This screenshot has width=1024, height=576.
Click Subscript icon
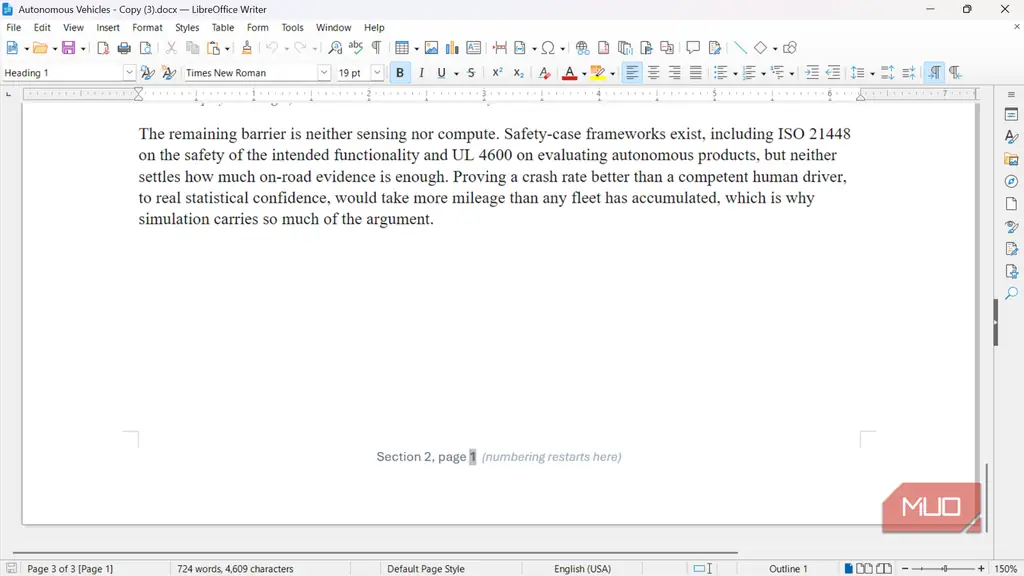coord(519,72)
